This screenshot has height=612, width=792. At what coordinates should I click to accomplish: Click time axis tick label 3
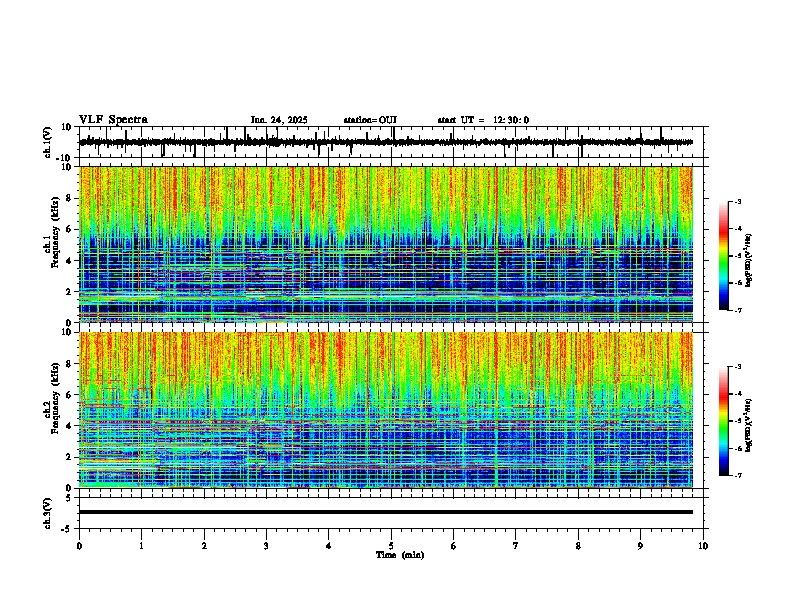[266, 546]
